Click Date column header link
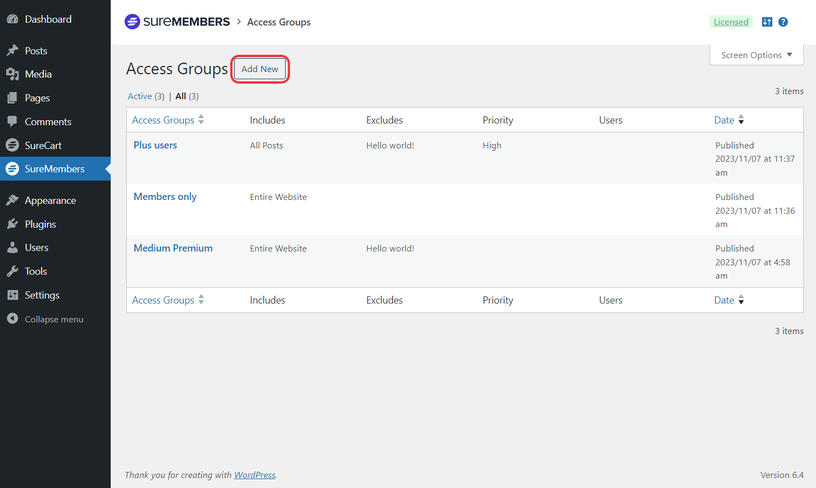Viewport: 816px width, 488px height. pos(724,120)
